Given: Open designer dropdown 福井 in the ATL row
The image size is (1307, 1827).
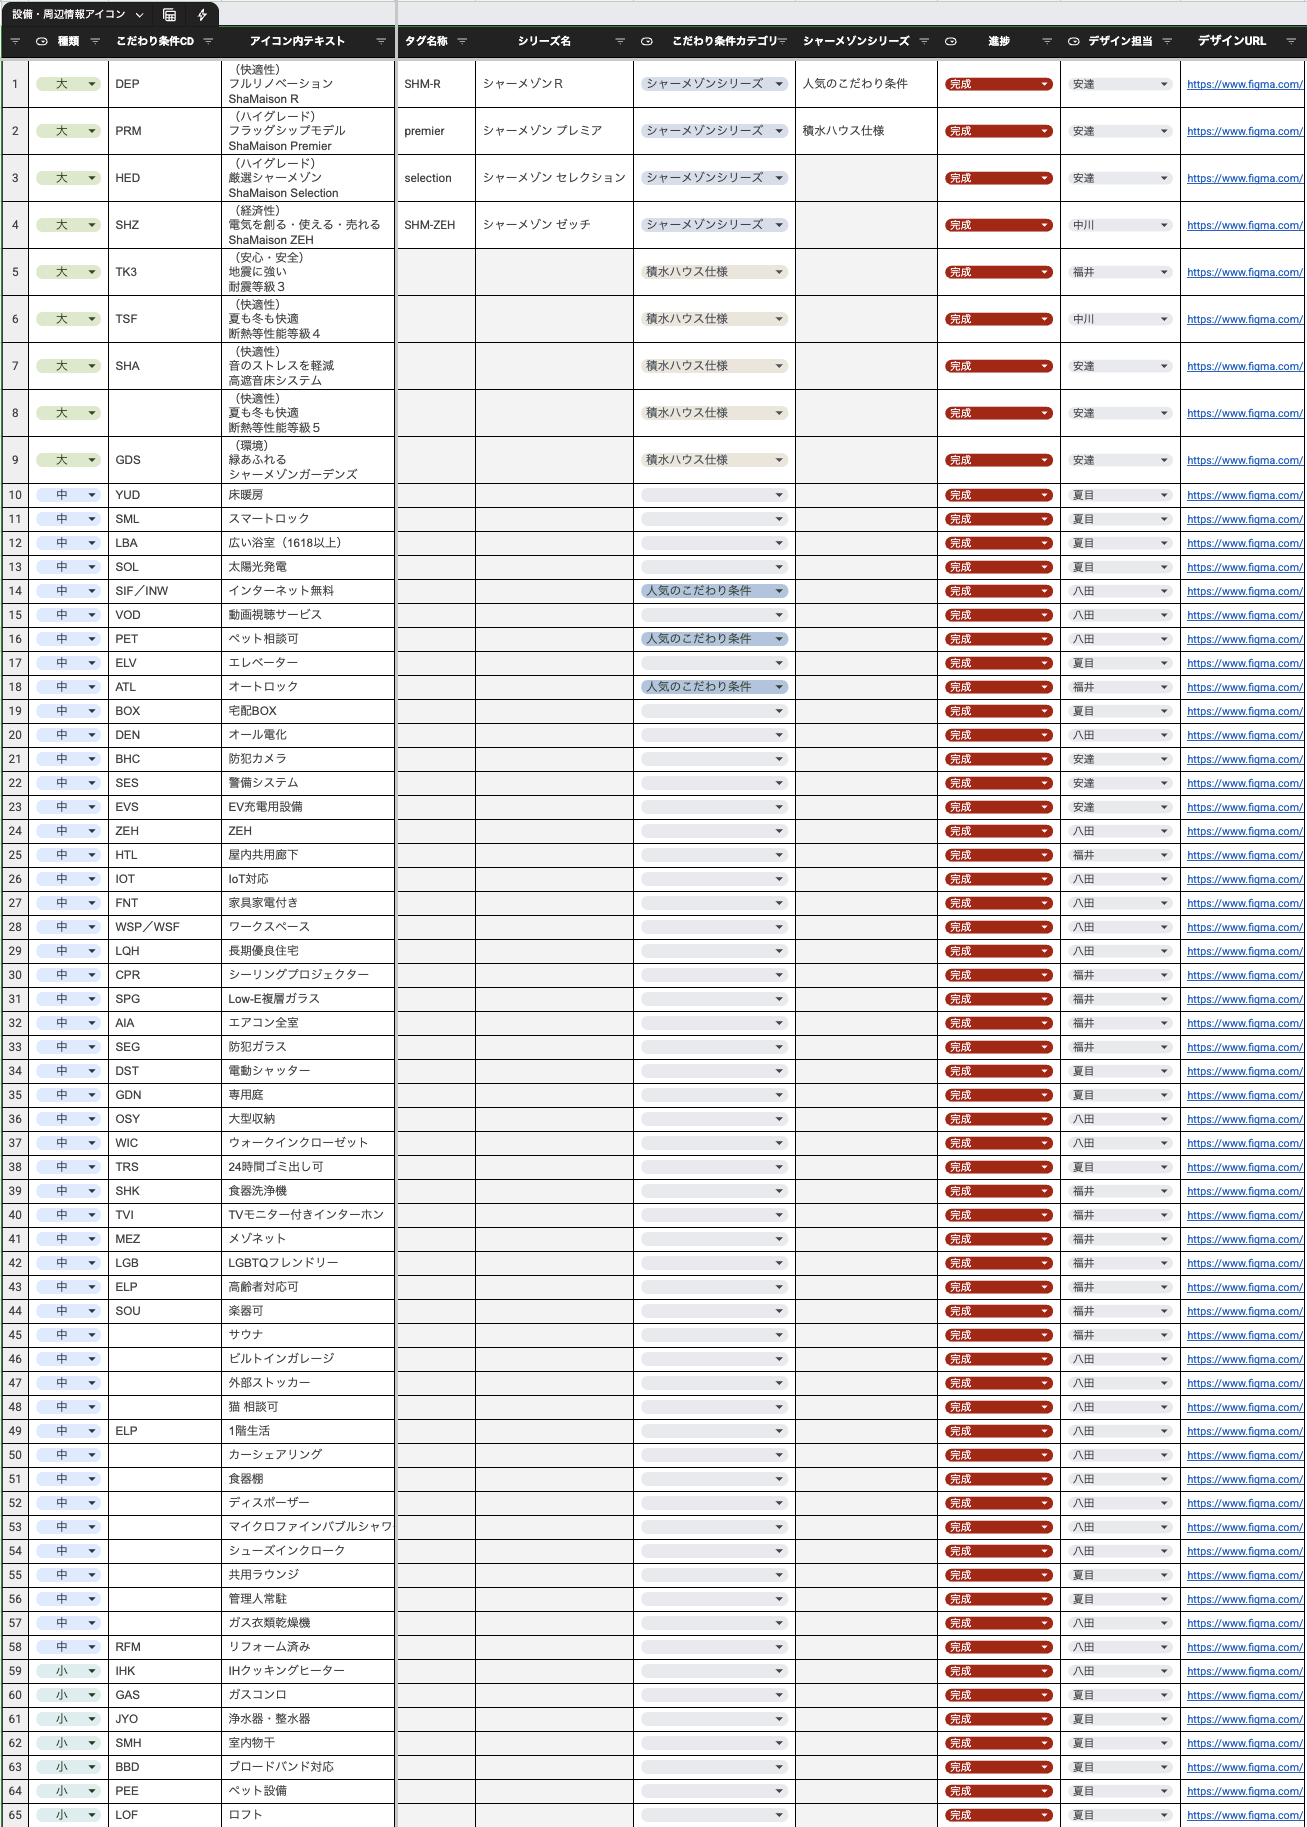Looking at the screenshot, I should (1120, 687).
